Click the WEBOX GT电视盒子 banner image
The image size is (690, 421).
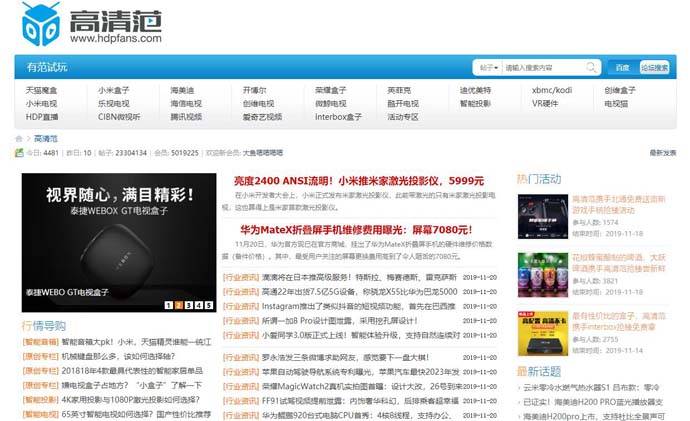[119, 242]
